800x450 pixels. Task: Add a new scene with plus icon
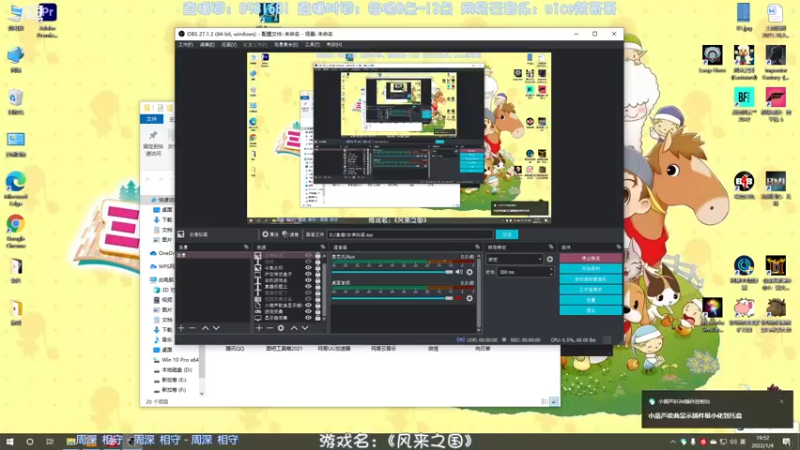(181, 328)
